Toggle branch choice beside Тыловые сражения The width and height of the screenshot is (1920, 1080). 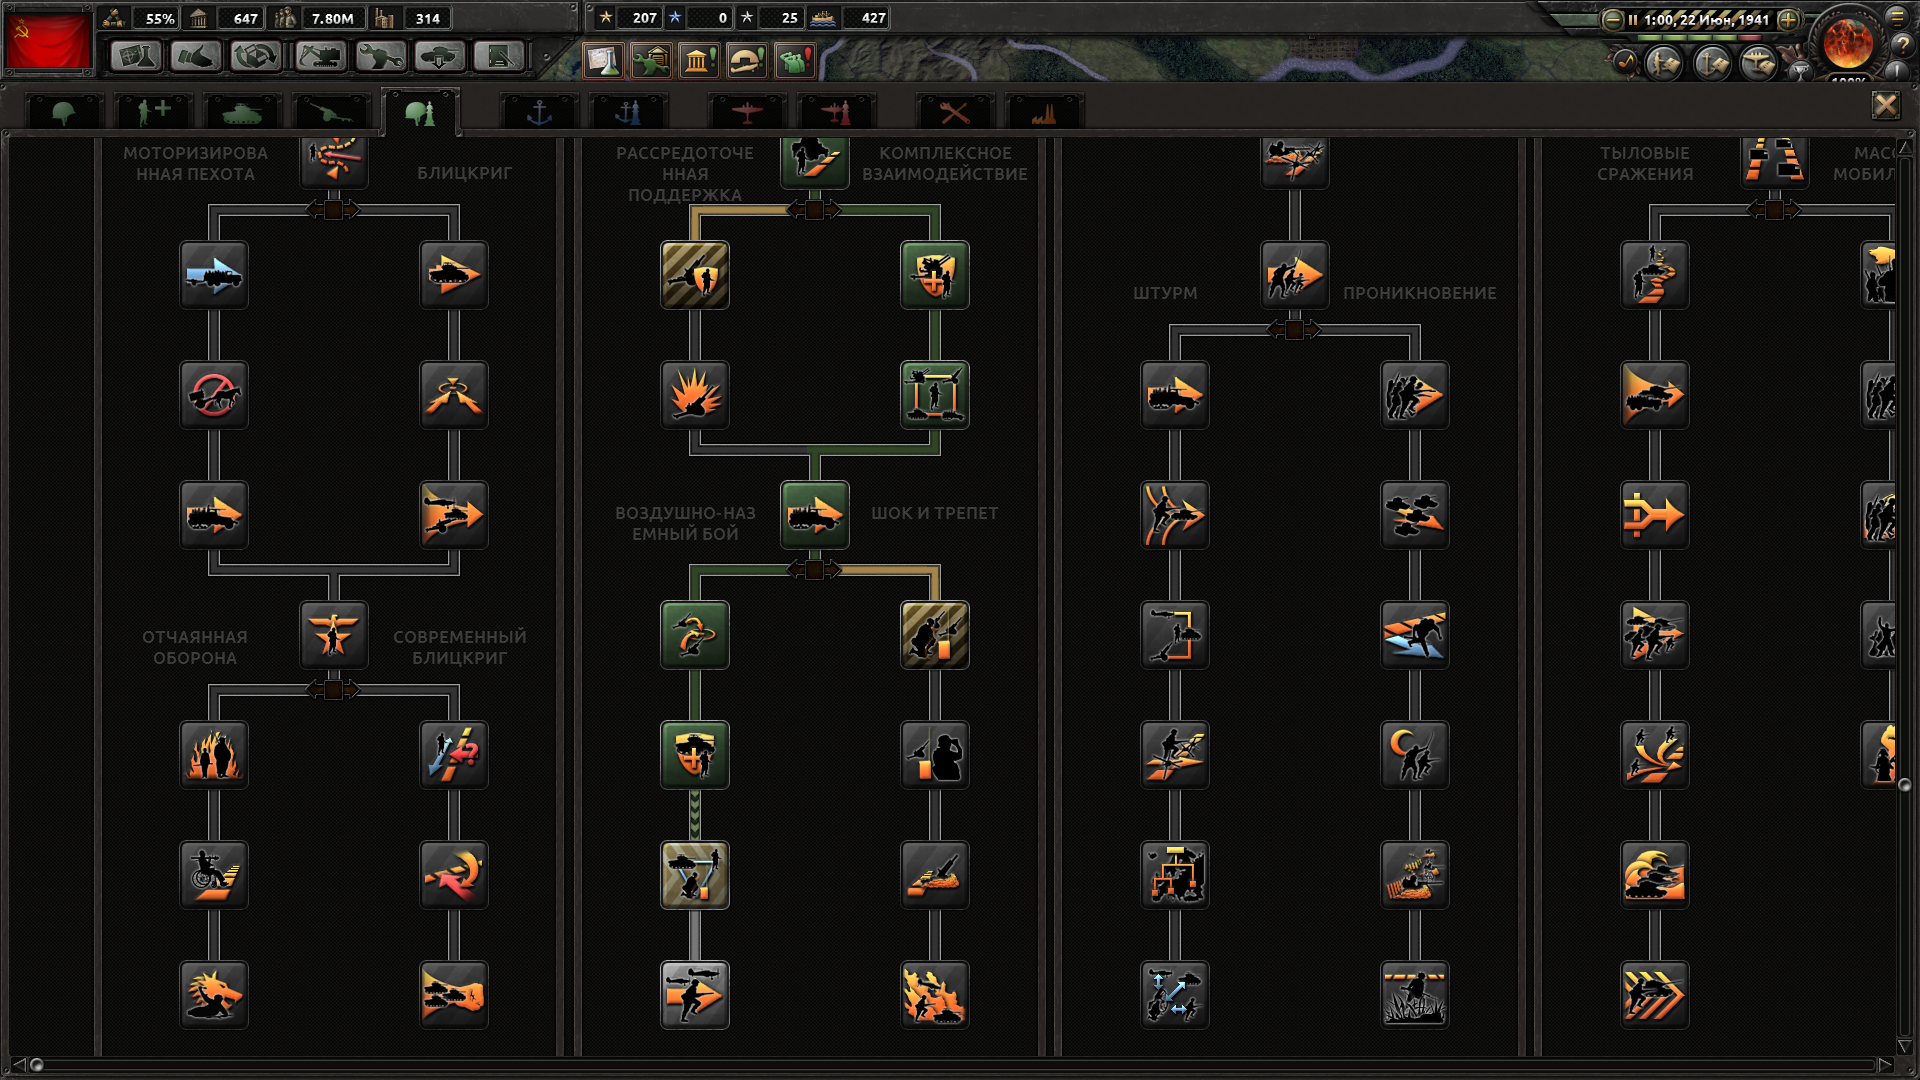point(1775,210)
